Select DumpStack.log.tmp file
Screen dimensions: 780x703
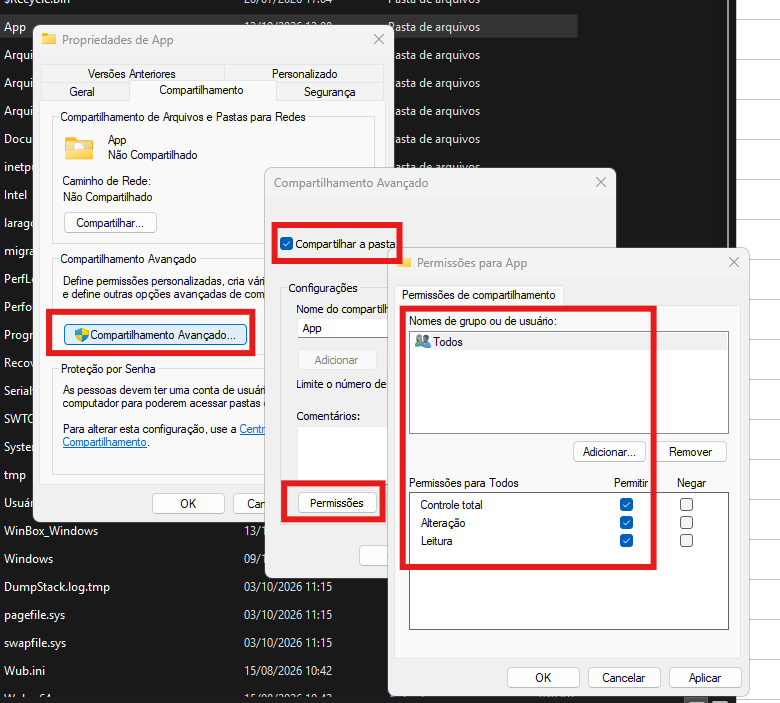point(57,587)
